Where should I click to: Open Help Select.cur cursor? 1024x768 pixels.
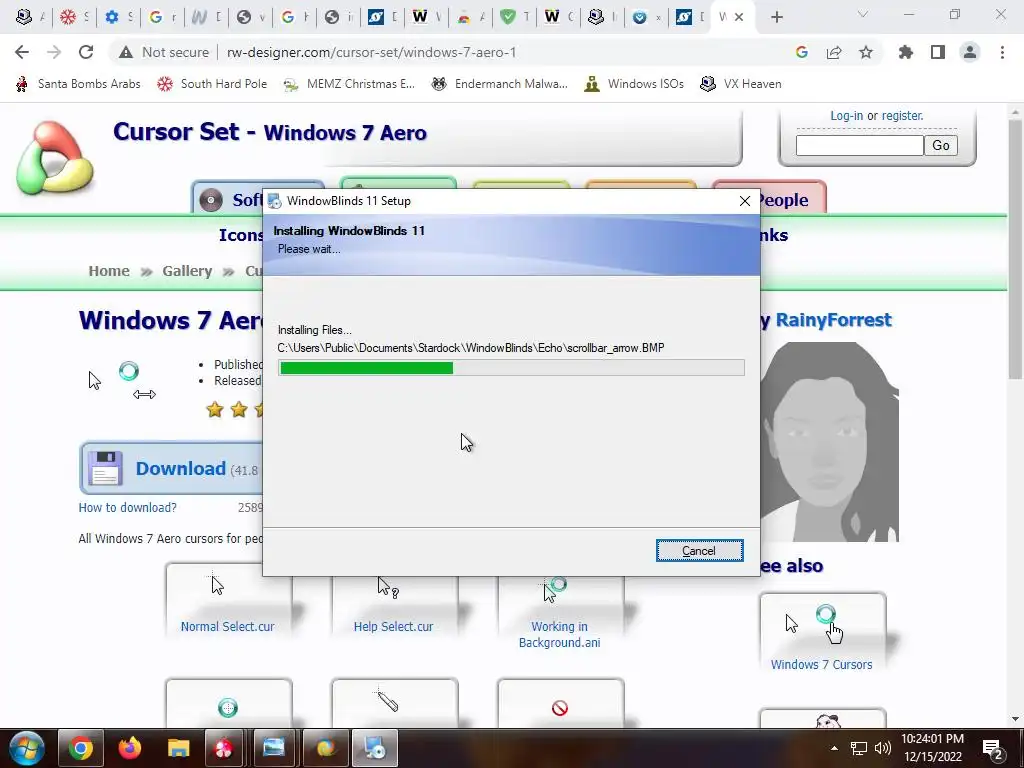pyautogui.click(x=393, y=601)
